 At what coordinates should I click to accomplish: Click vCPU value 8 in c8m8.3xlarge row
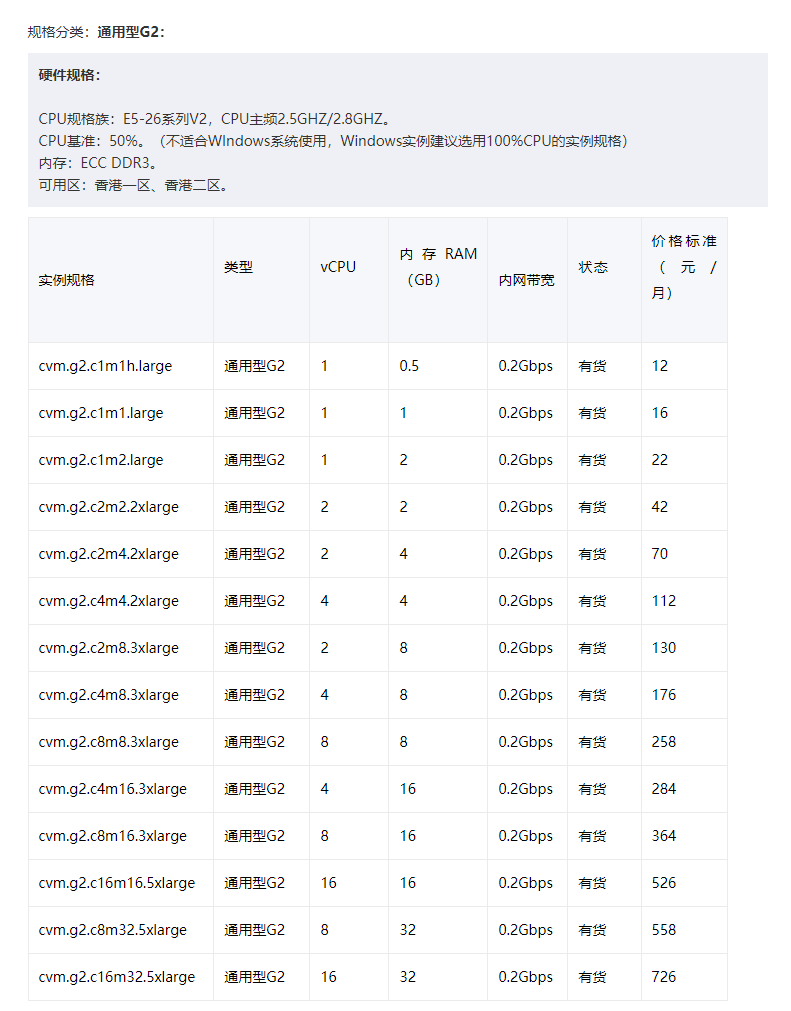pos(324,743)
